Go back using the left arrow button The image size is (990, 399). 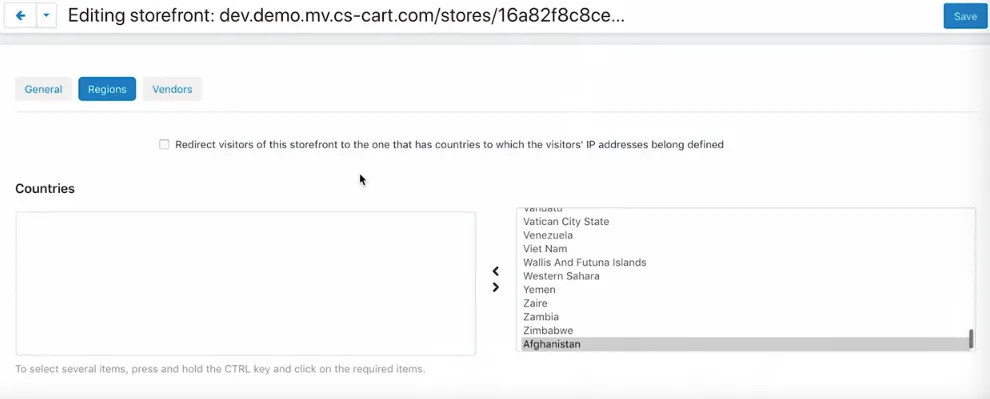coord(20,16)
